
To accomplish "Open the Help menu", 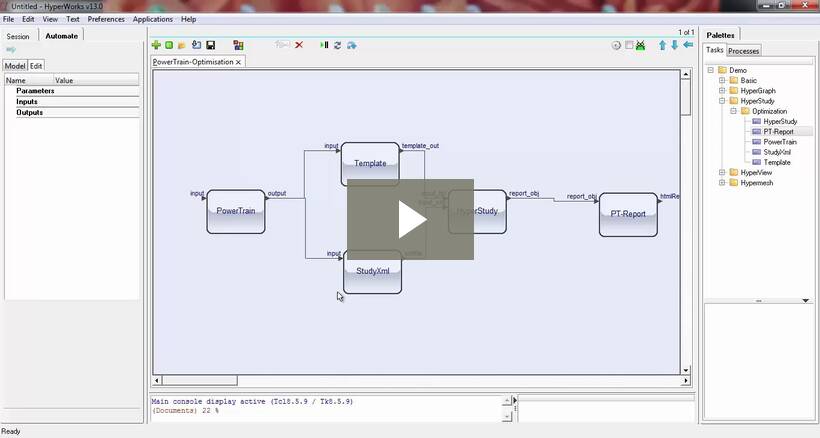I will [x=189, y=19].
